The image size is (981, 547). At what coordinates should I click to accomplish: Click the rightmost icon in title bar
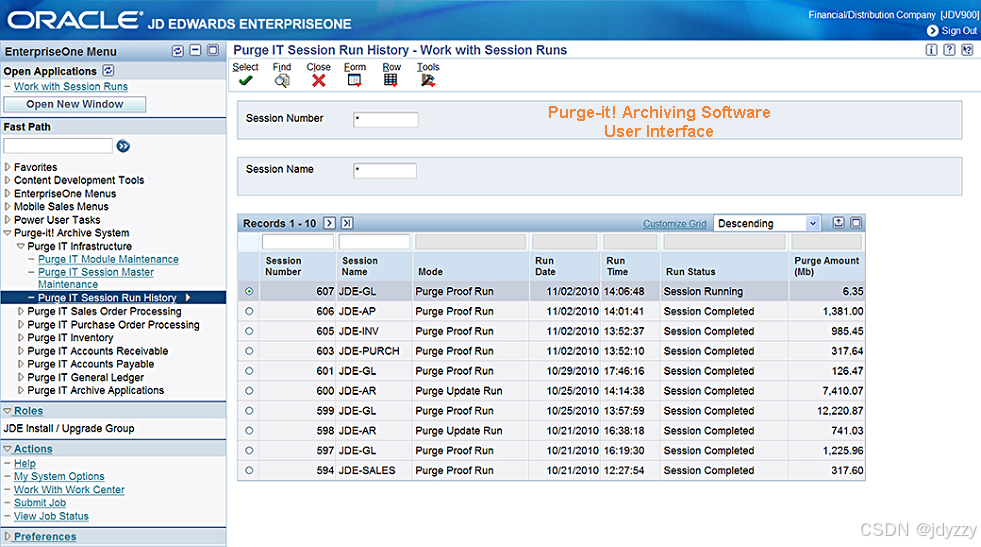tap(967, 50)
